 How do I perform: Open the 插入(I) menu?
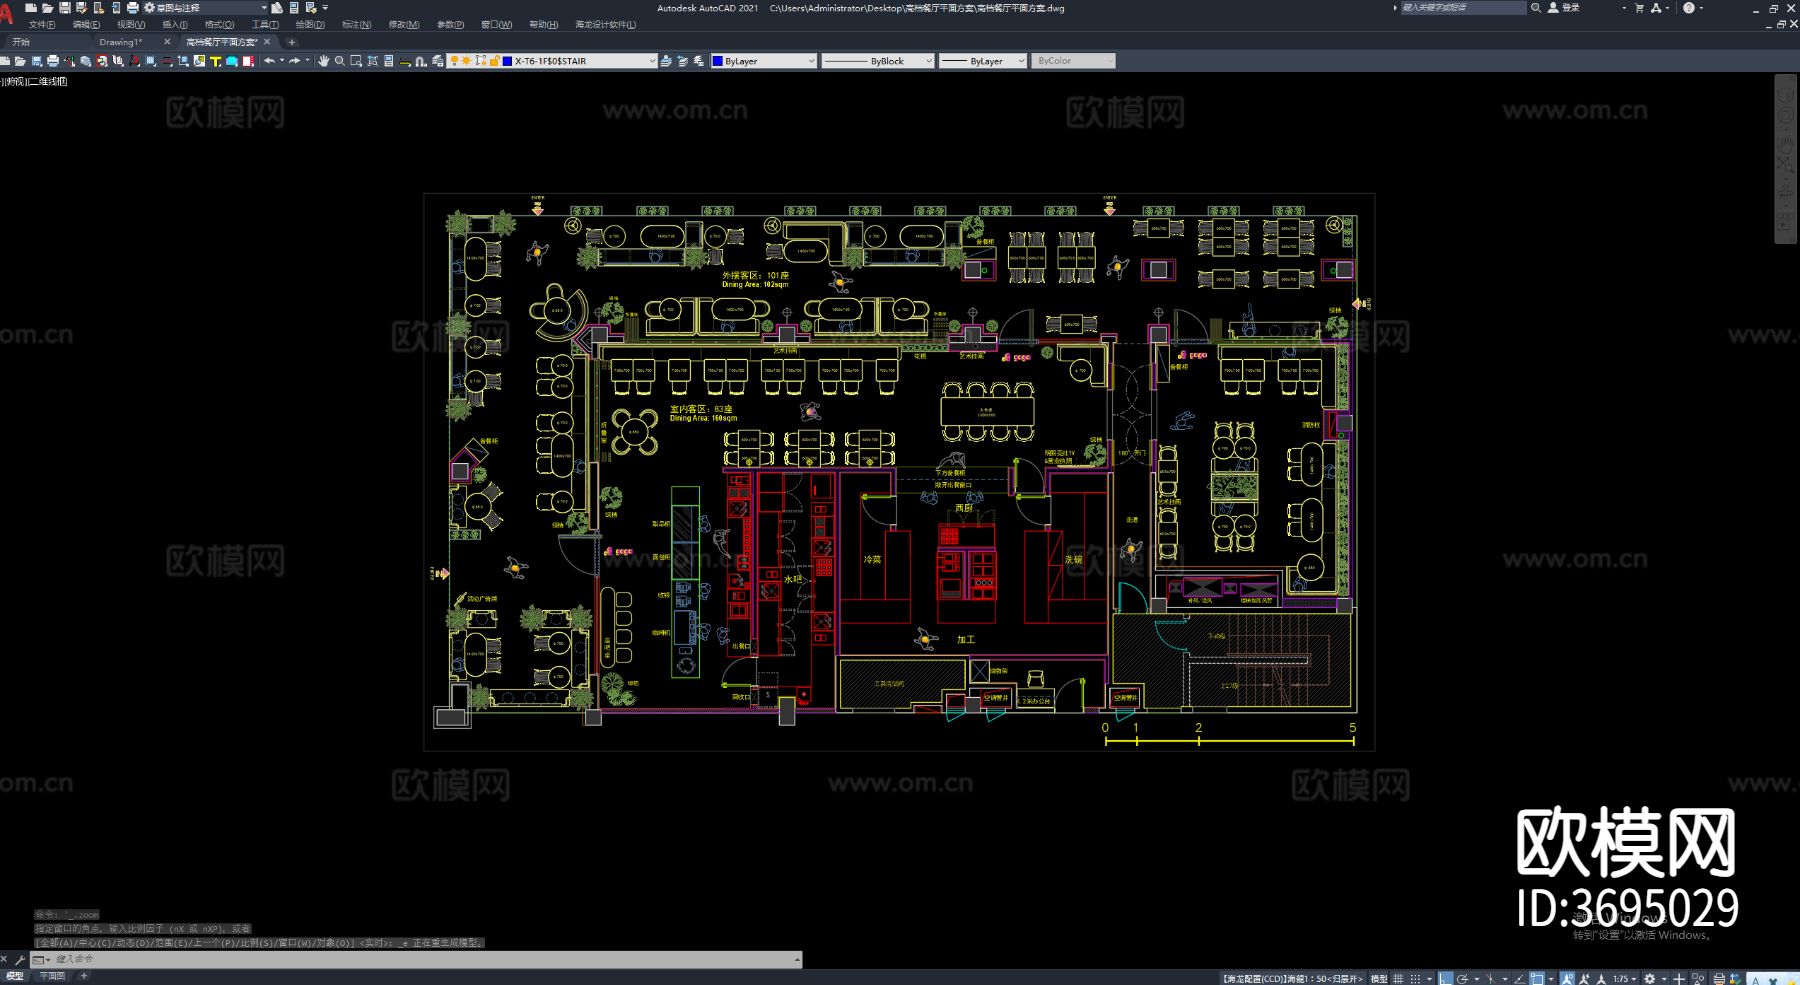pyautogui.click(x=174, y=24)
